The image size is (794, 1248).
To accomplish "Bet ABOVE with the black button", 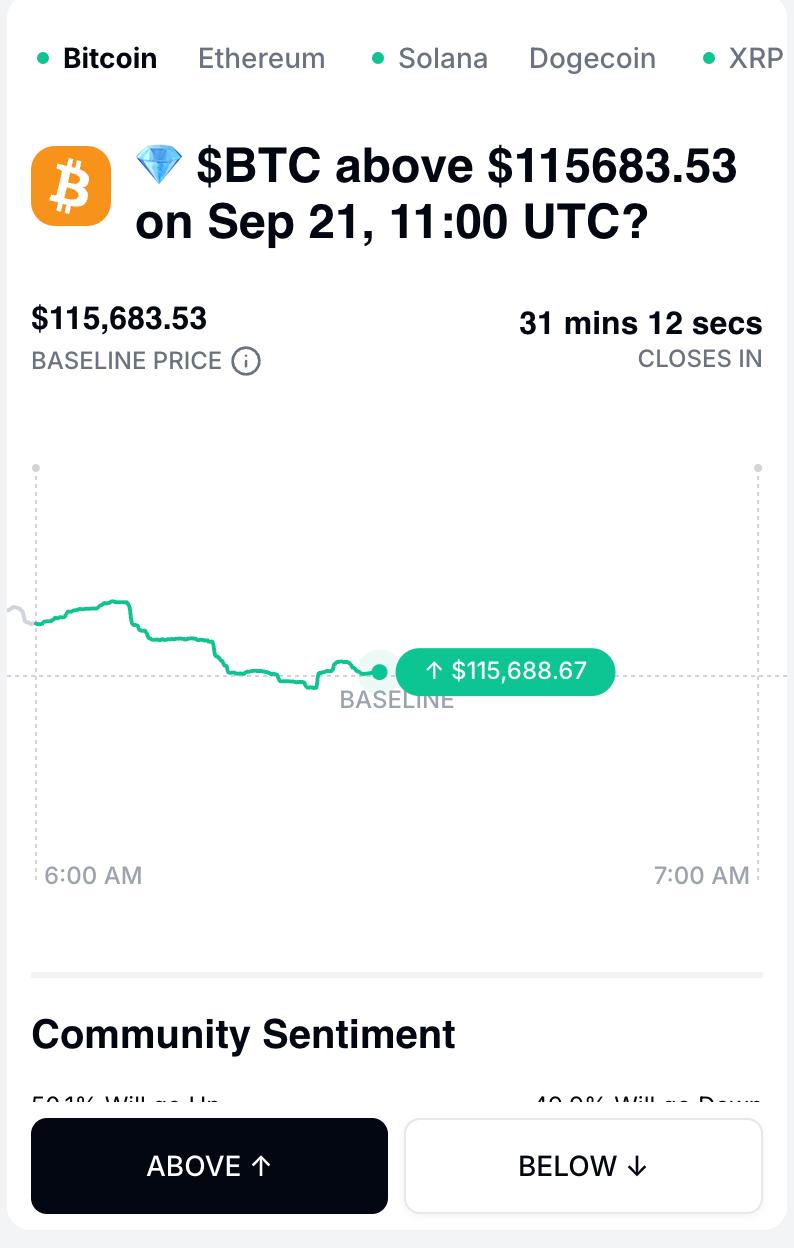I will pos(209,1166).
